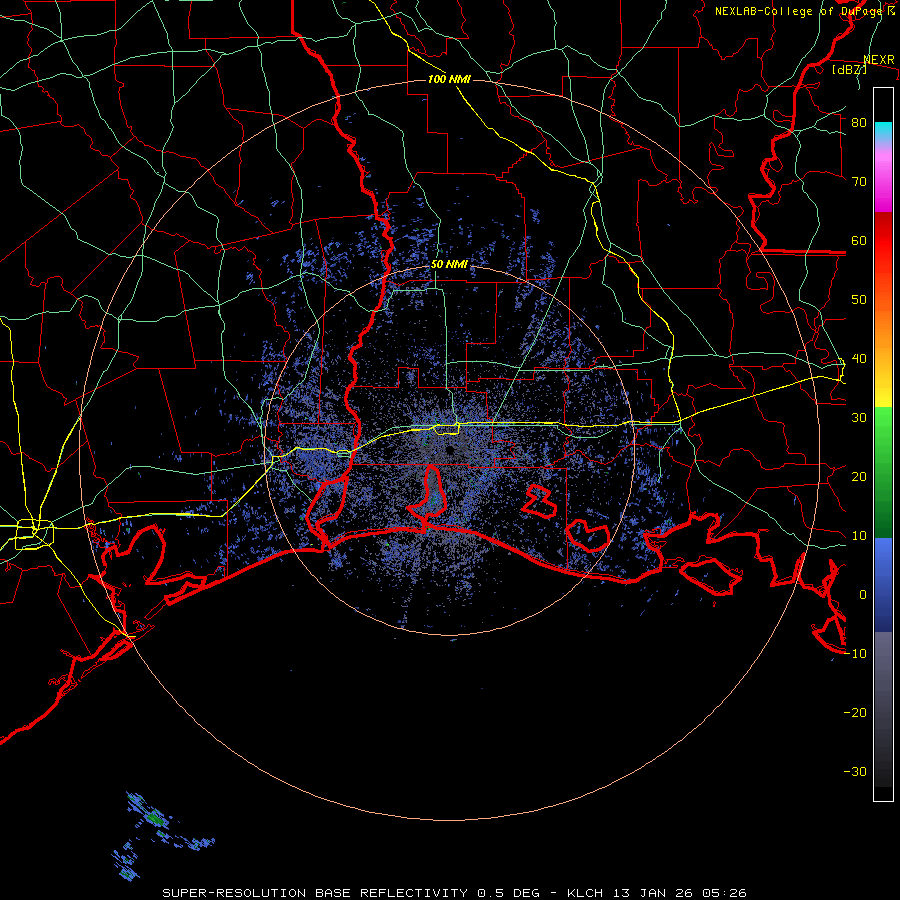
Task: Click the yellow Houston highway loop
Action: tap(34, 534)
